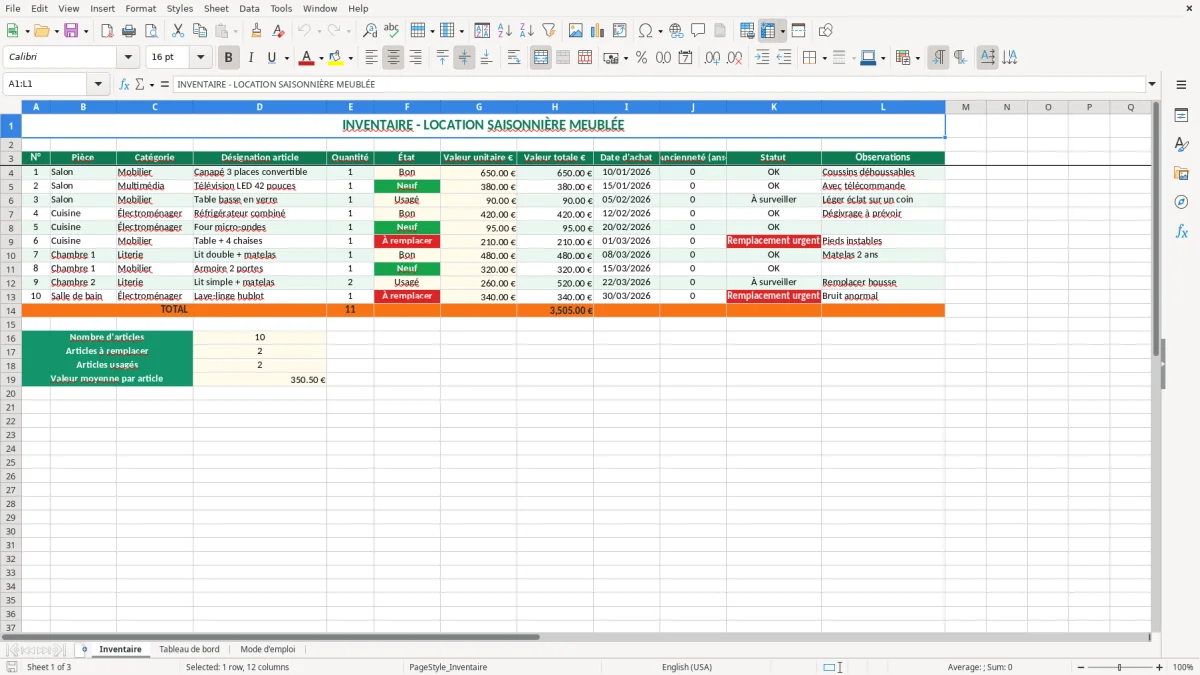Open the Format menu
This screenshot has height=675, width=1200.
tap(140, 8)
